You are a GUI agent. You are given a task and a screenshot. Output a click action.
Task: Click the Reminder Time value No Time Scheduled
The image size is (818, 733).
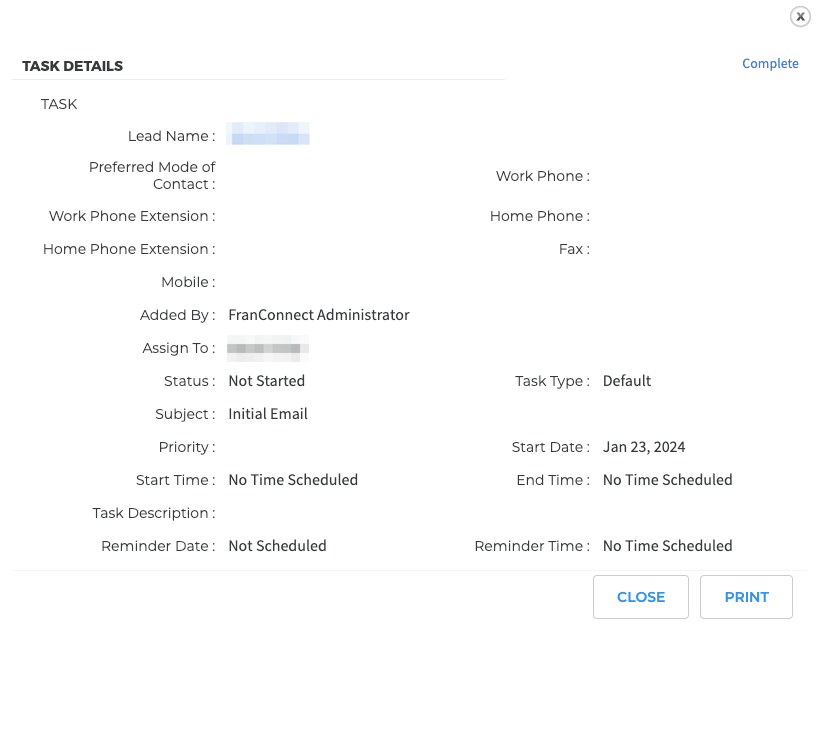[x=667, y=546]
